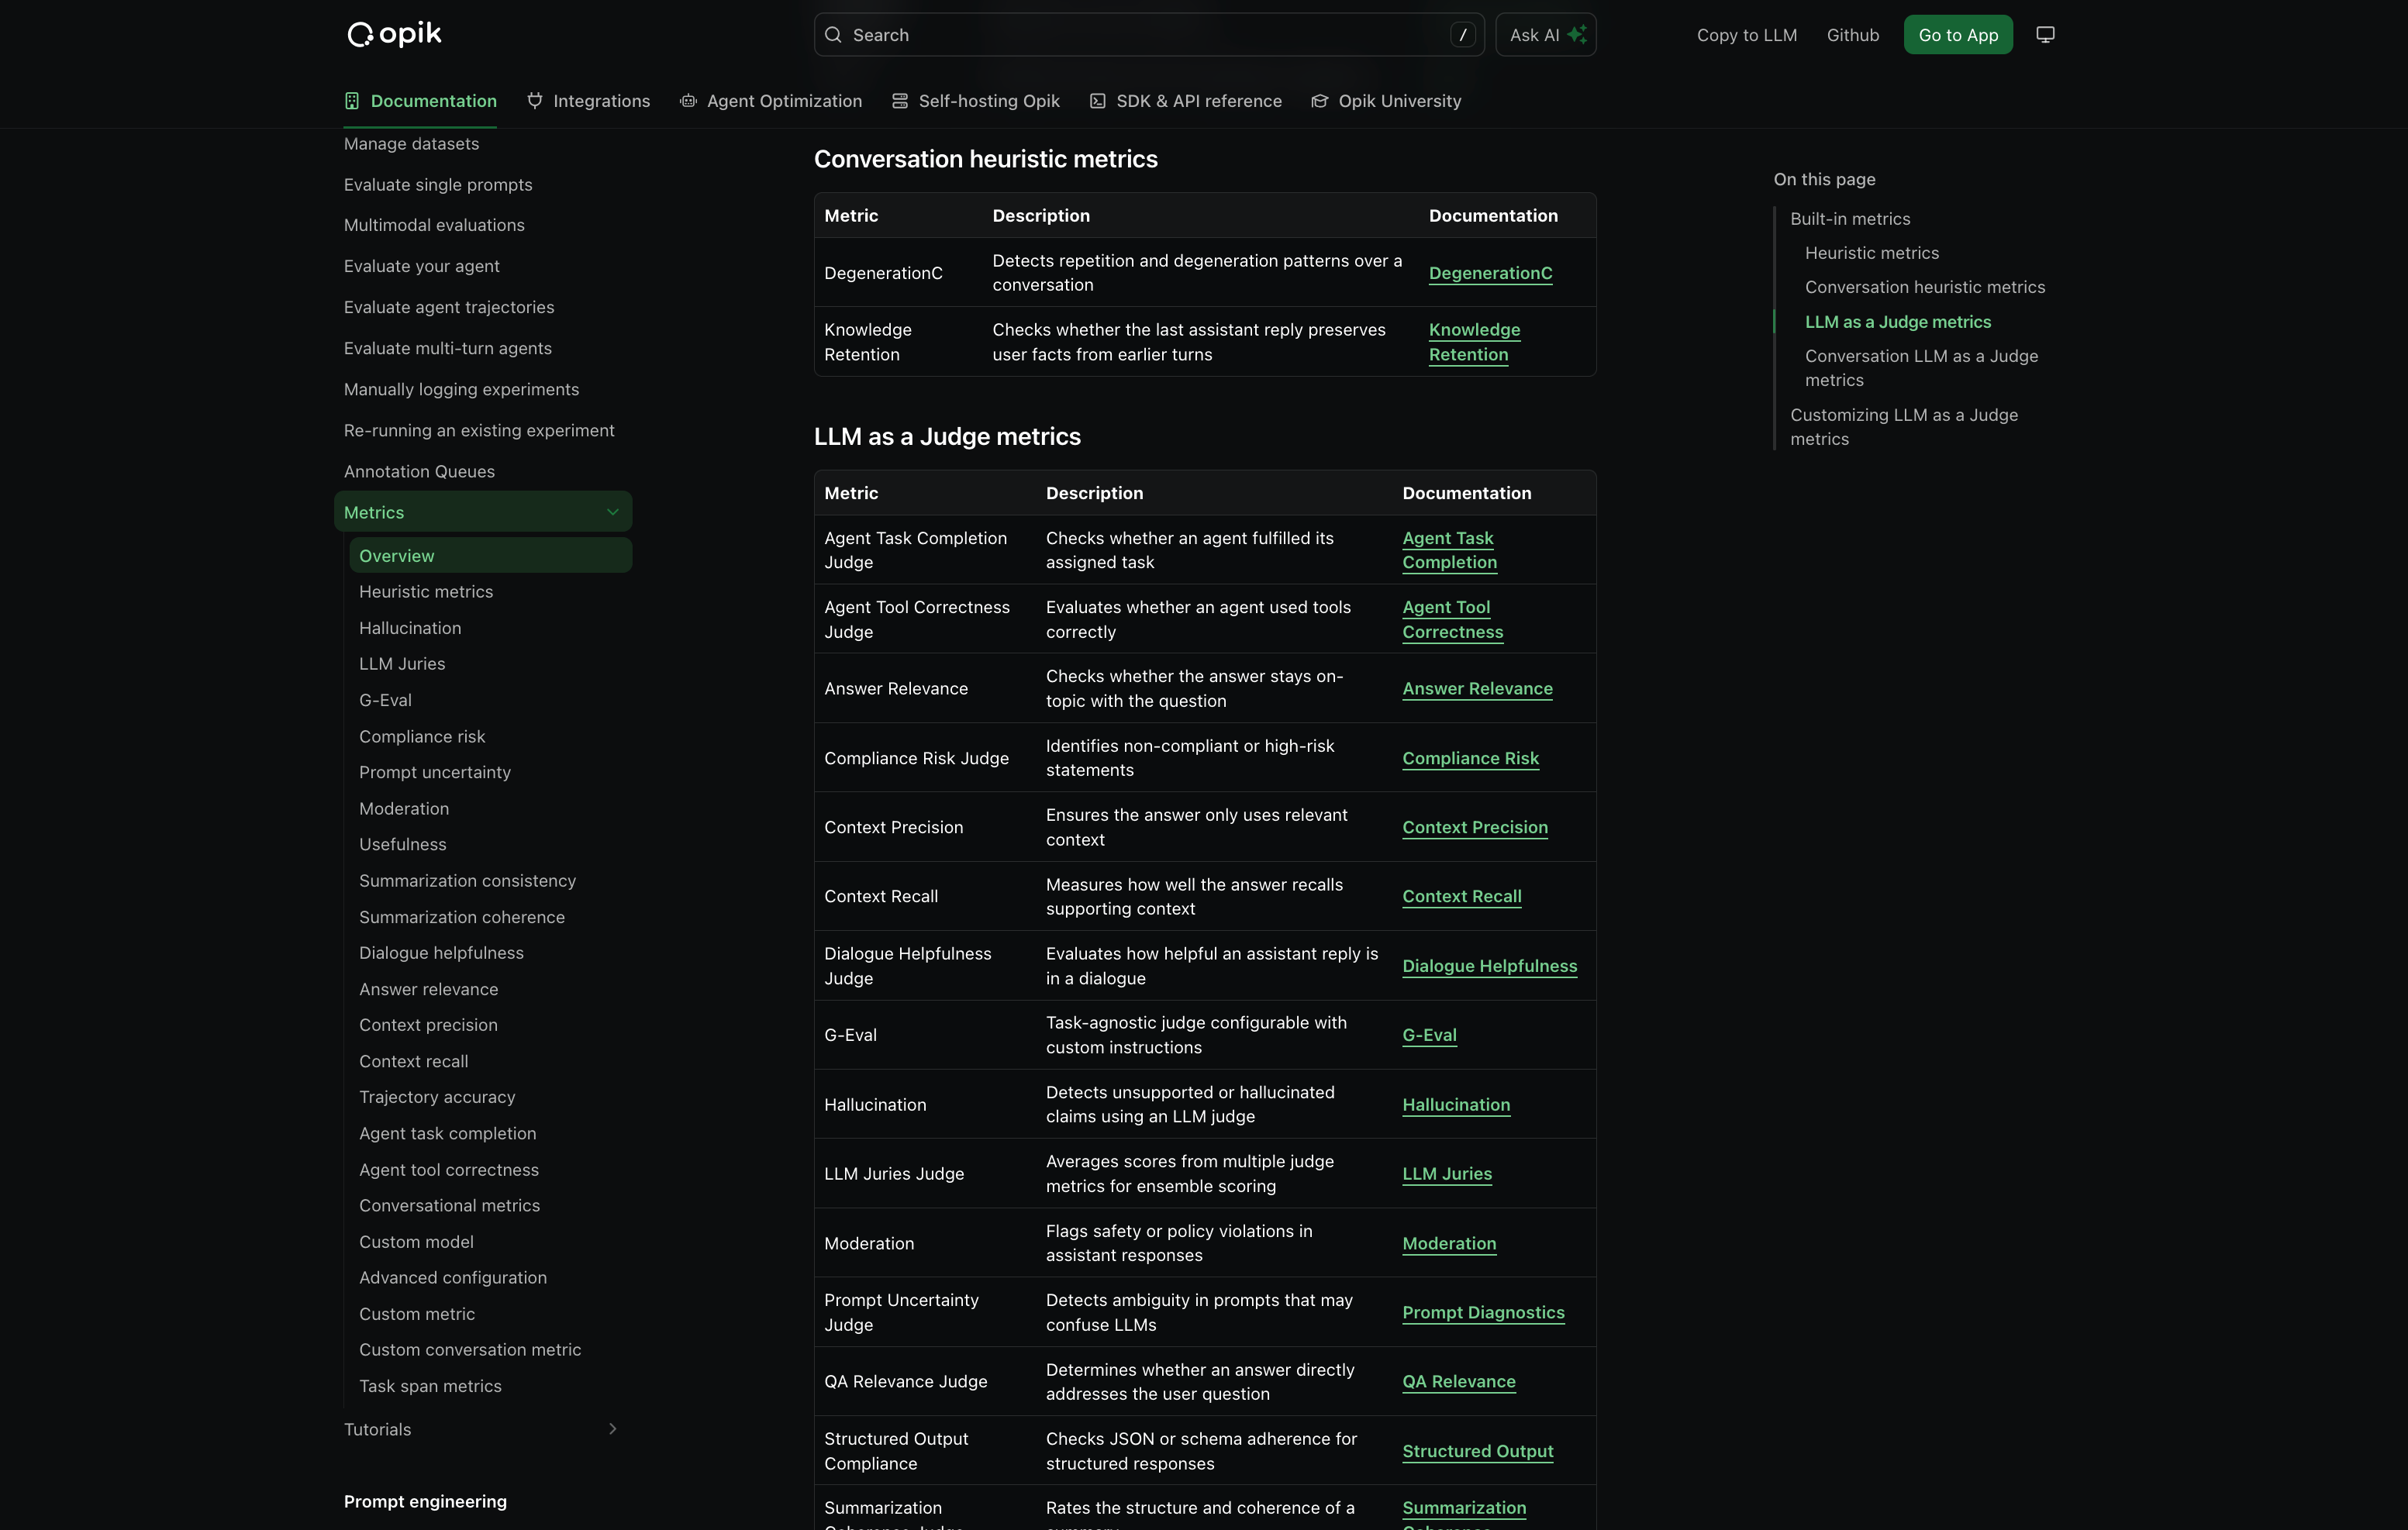Click the search magnifier icon
This screenshot has height=1530, width=2408.
pyautogui.click(x=833, y=35)
